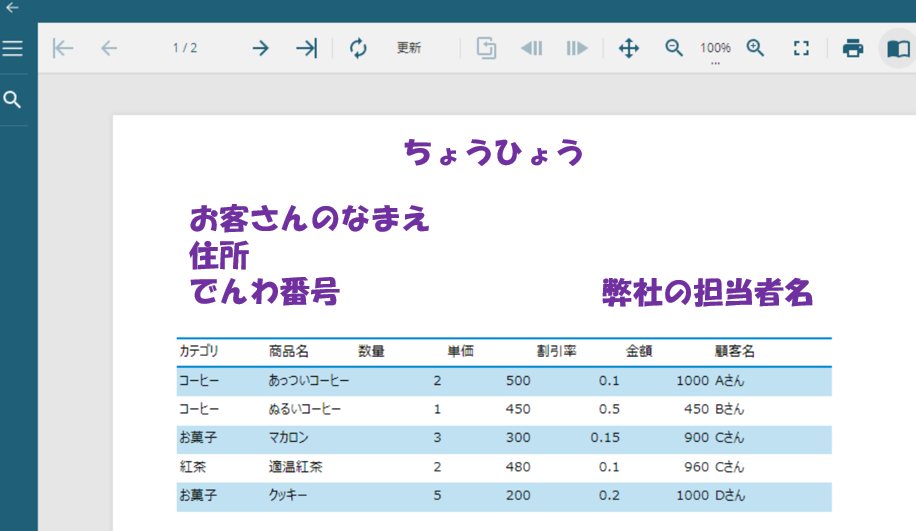Image resolution: width=916 pixels, height=531 pixels.
Task: Jump to the last page
Action: tap(306, 48)
